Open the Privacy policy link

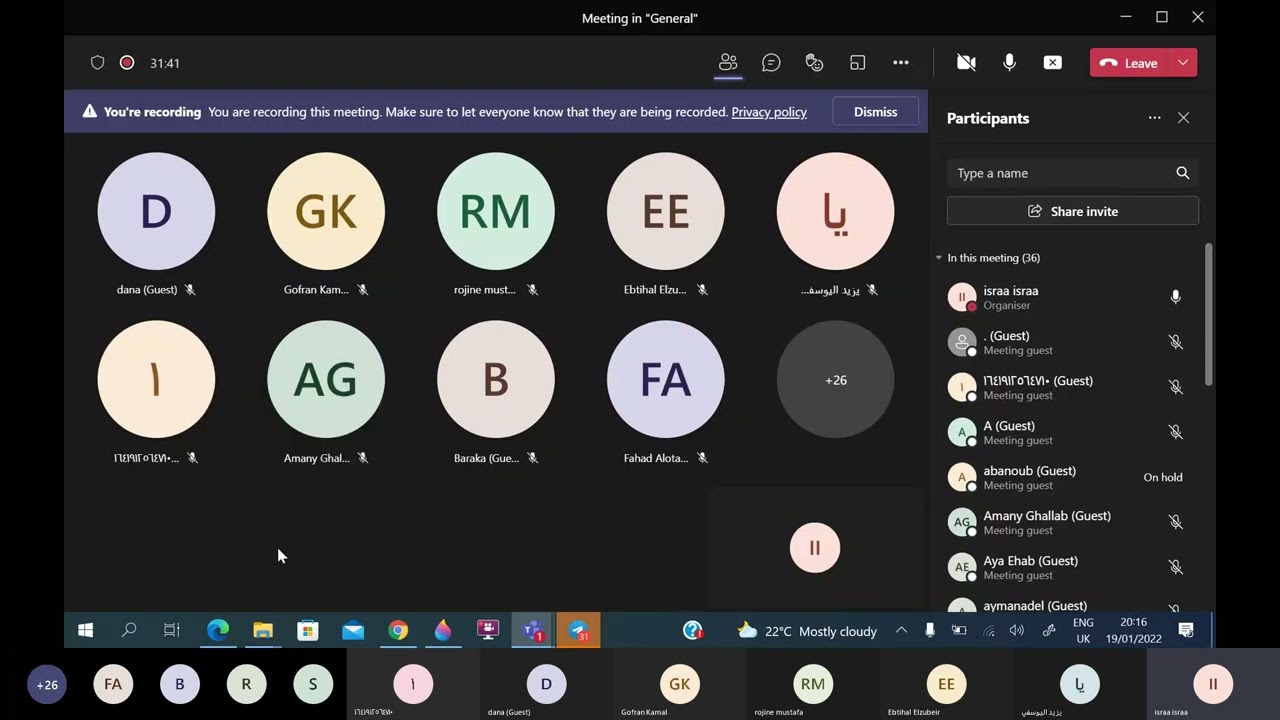click(769, 112)
